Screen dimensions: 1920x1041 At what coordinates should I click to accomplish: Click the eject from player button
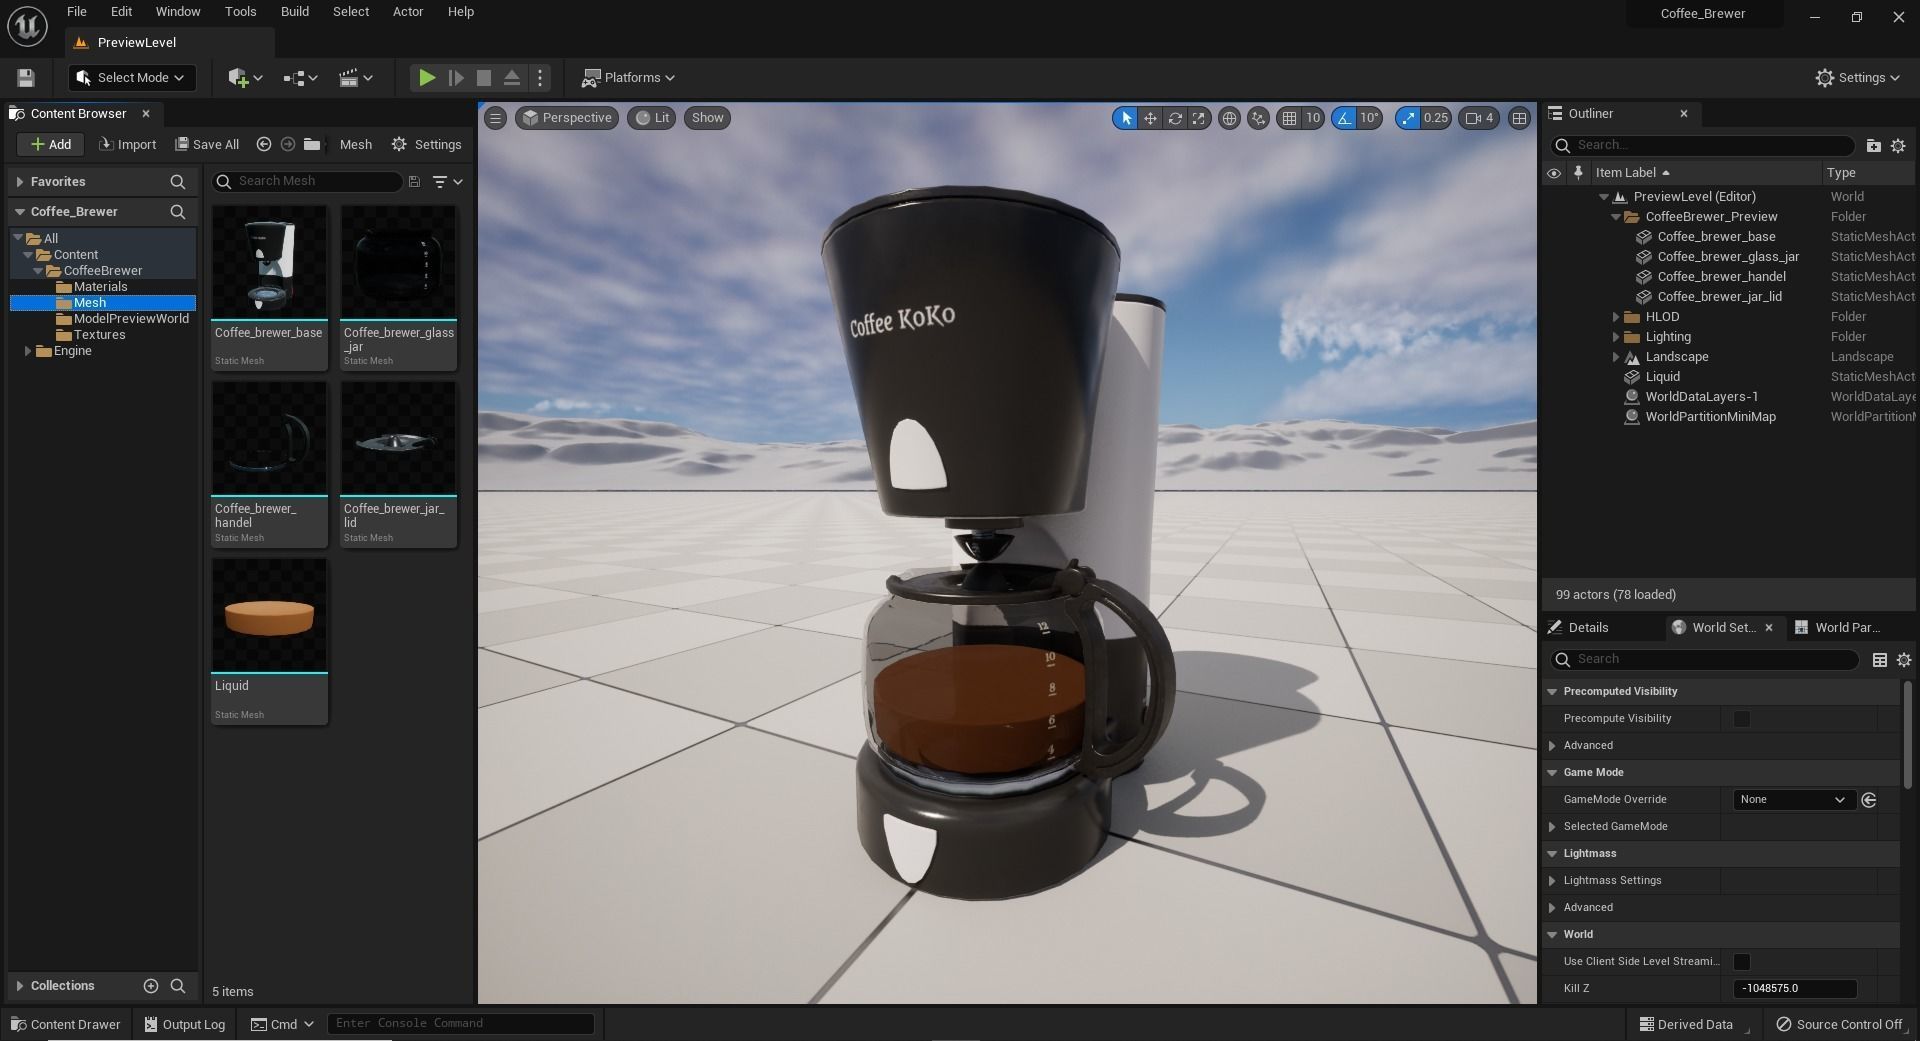pyautogui.click(x=511, y=78)
